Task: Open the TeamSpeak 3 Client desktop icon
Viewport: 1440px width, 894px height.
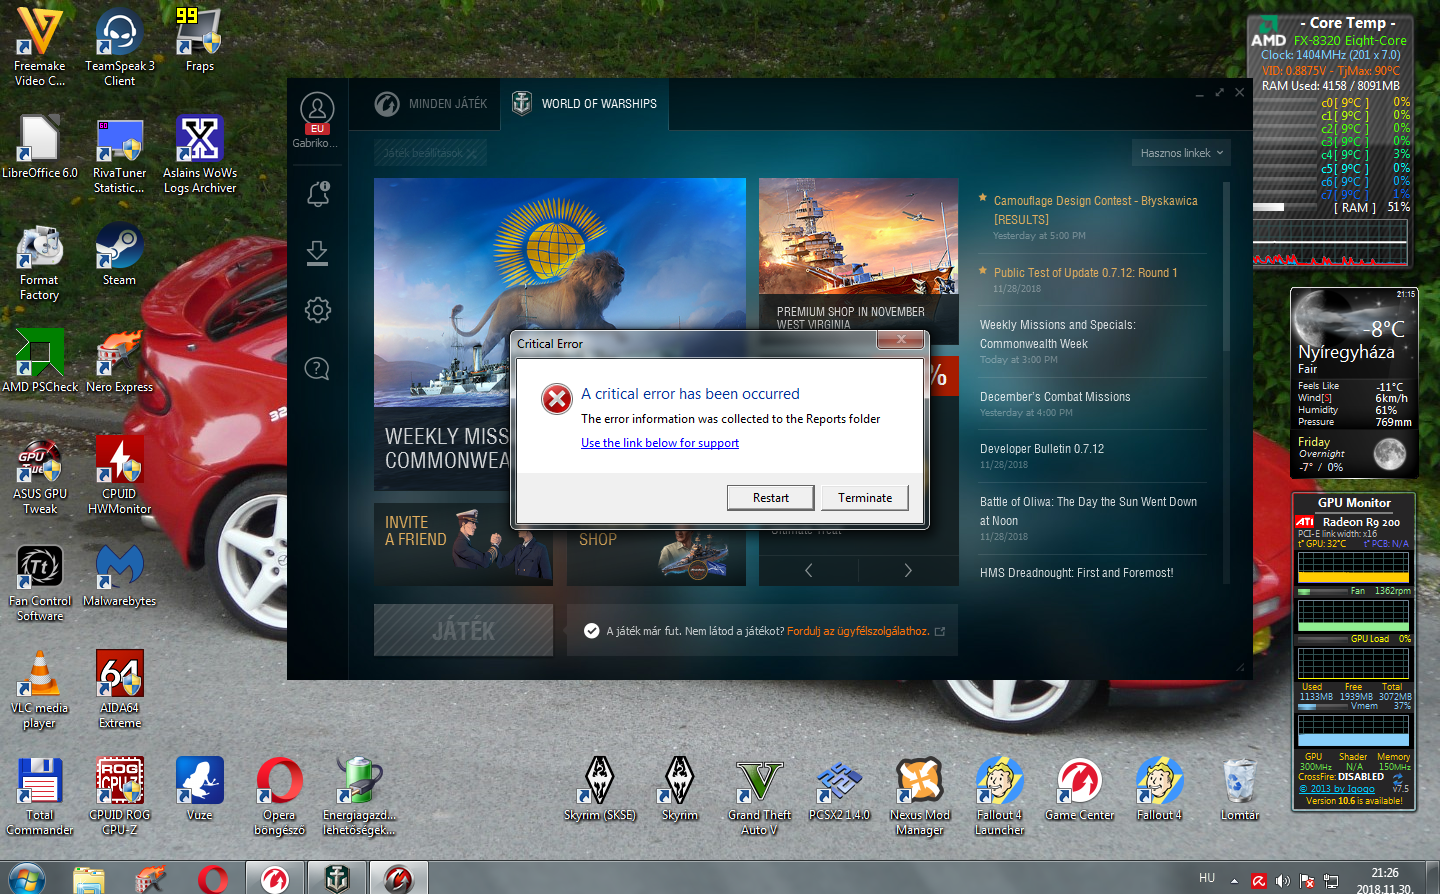Action: (120, 47)
